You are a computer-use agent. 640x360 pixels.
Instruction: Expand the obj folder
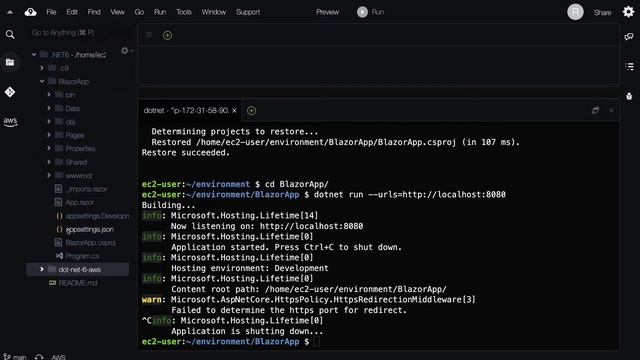pyautogui.click(x=49, y=122)
